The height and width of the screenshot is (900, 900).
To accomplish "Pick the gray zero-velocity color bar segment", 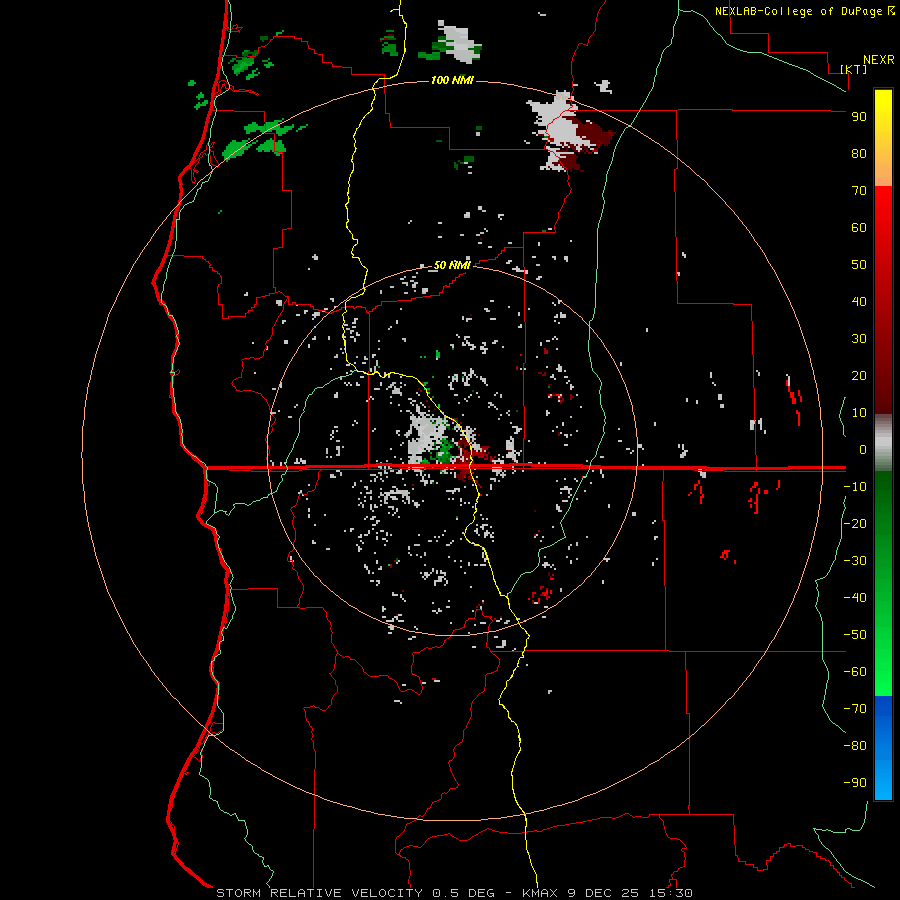I will coord(883,443).
